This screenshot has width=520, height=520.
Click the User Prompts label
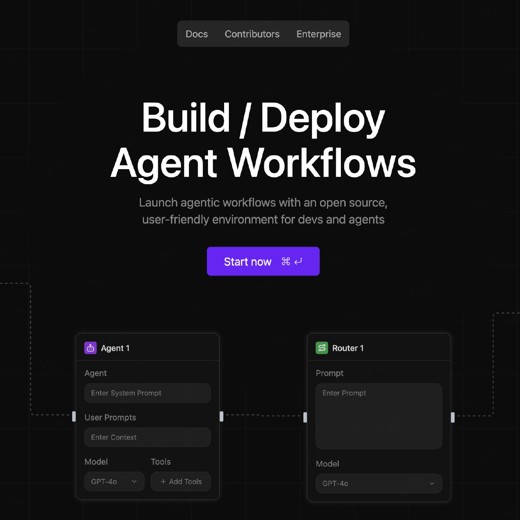110,417
